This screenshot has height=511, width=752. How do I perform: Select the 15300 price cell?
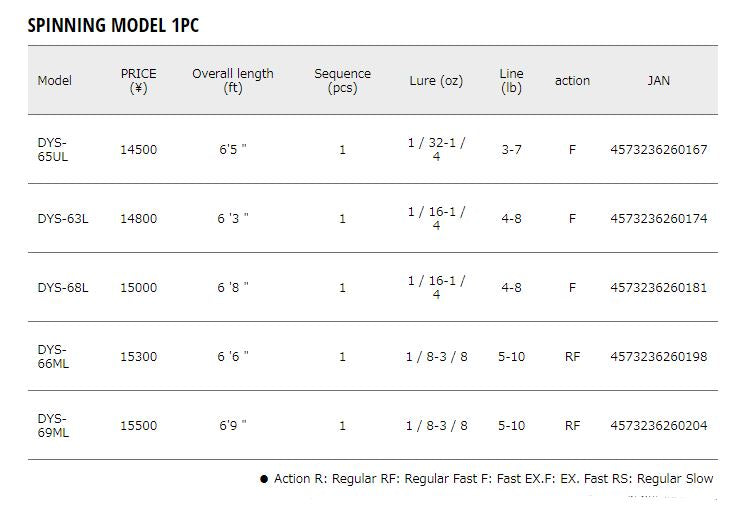[138, 357]
